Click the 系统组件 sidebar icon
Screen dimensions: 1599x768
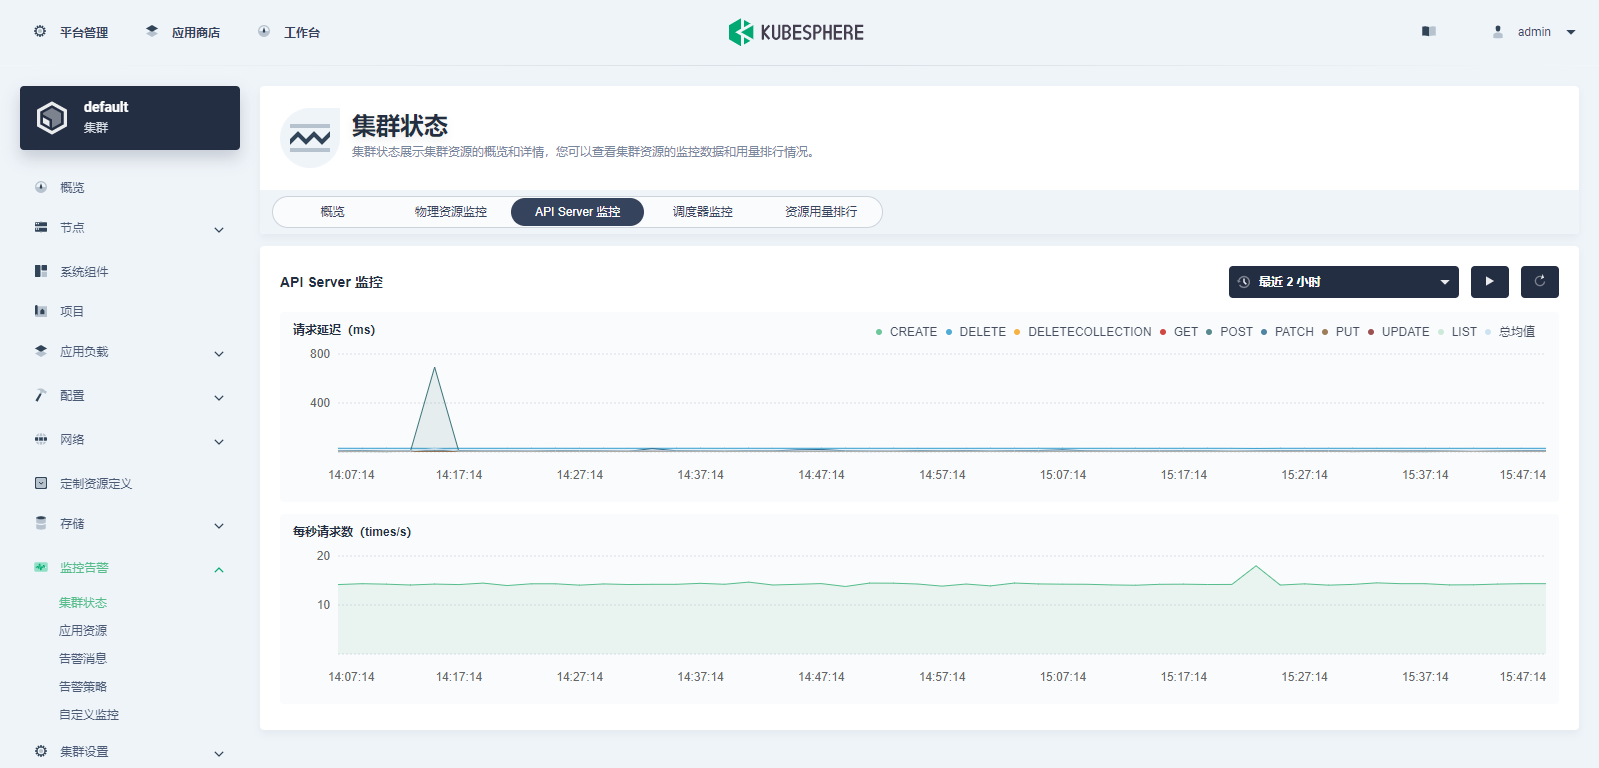[41, 271]
